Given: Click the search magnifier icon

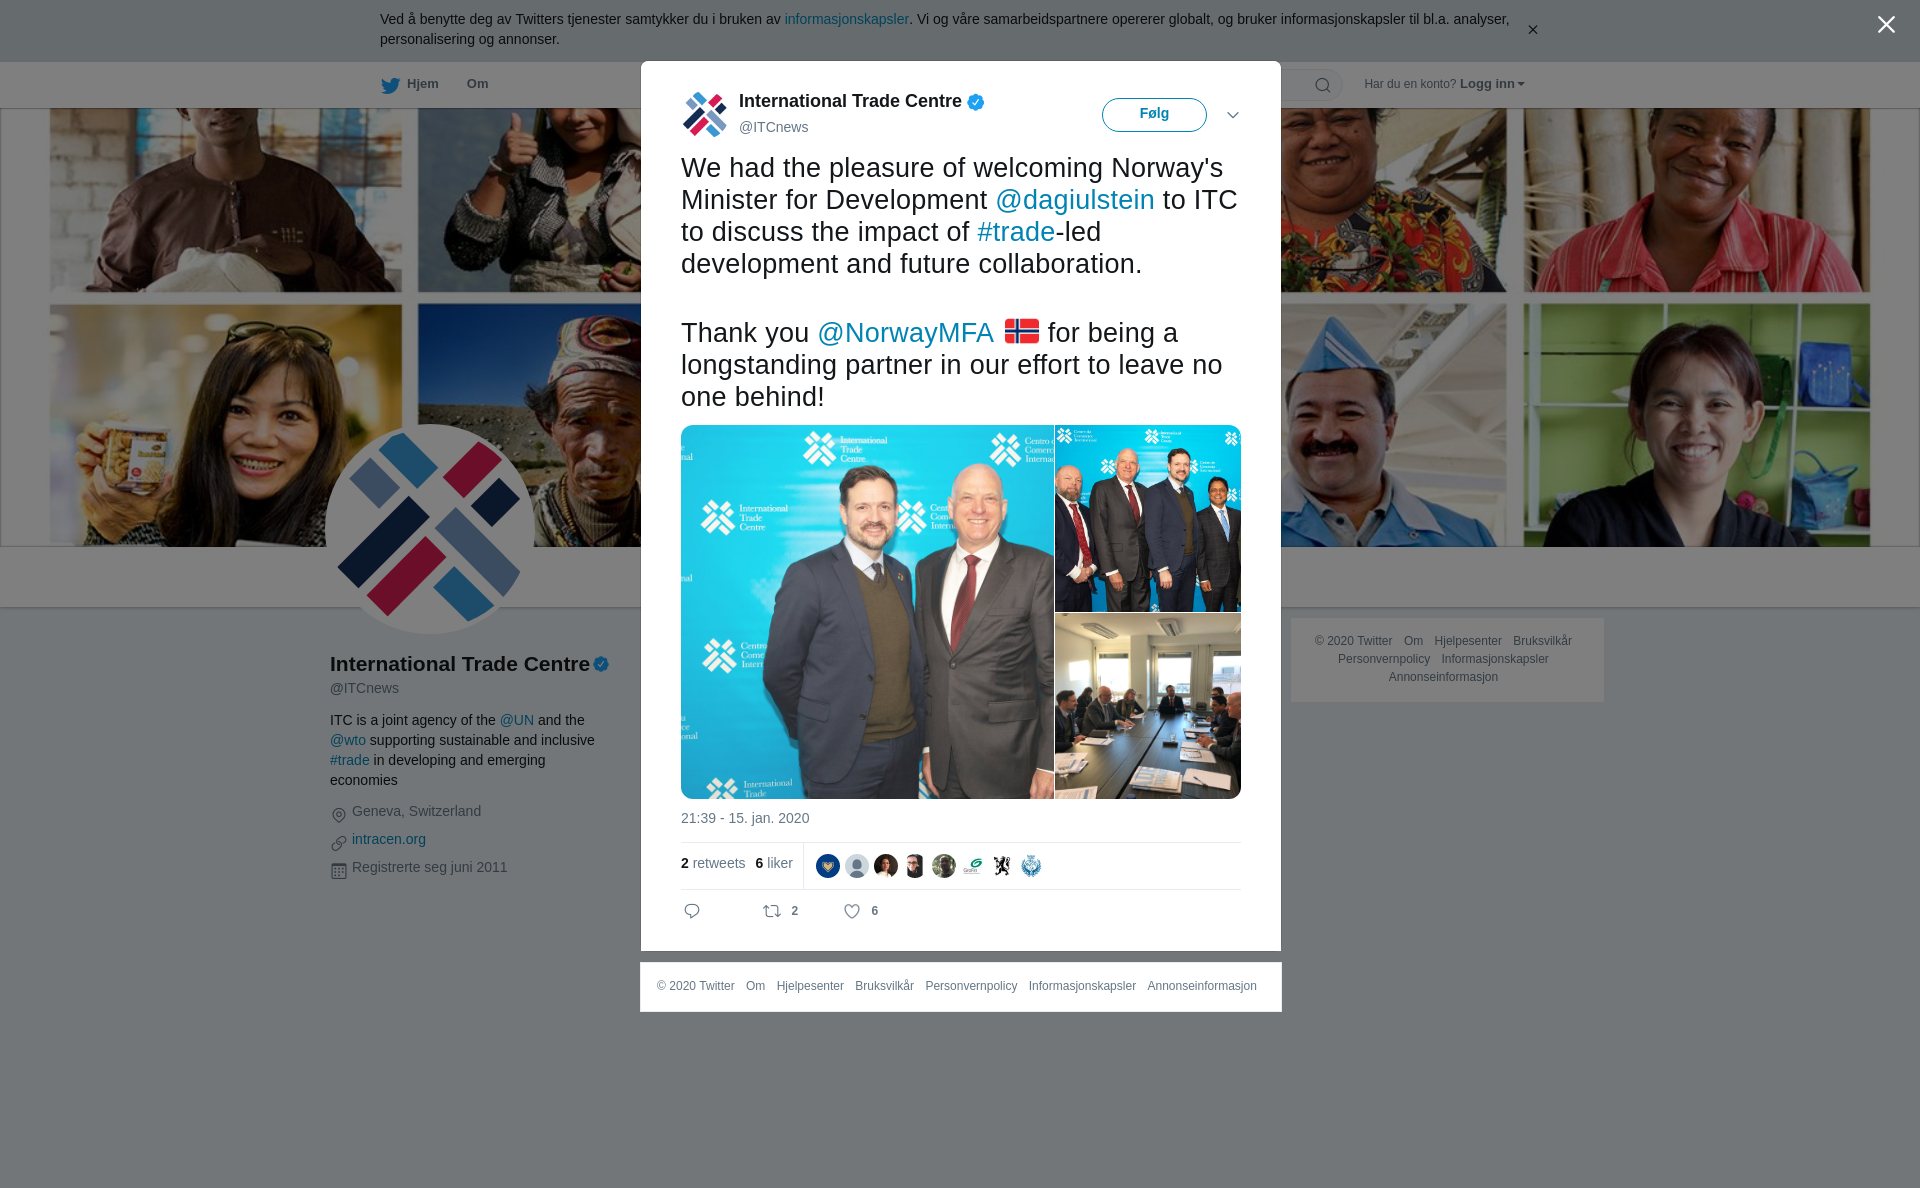Looking at the screenshot, I should [x=1323, y=85].
